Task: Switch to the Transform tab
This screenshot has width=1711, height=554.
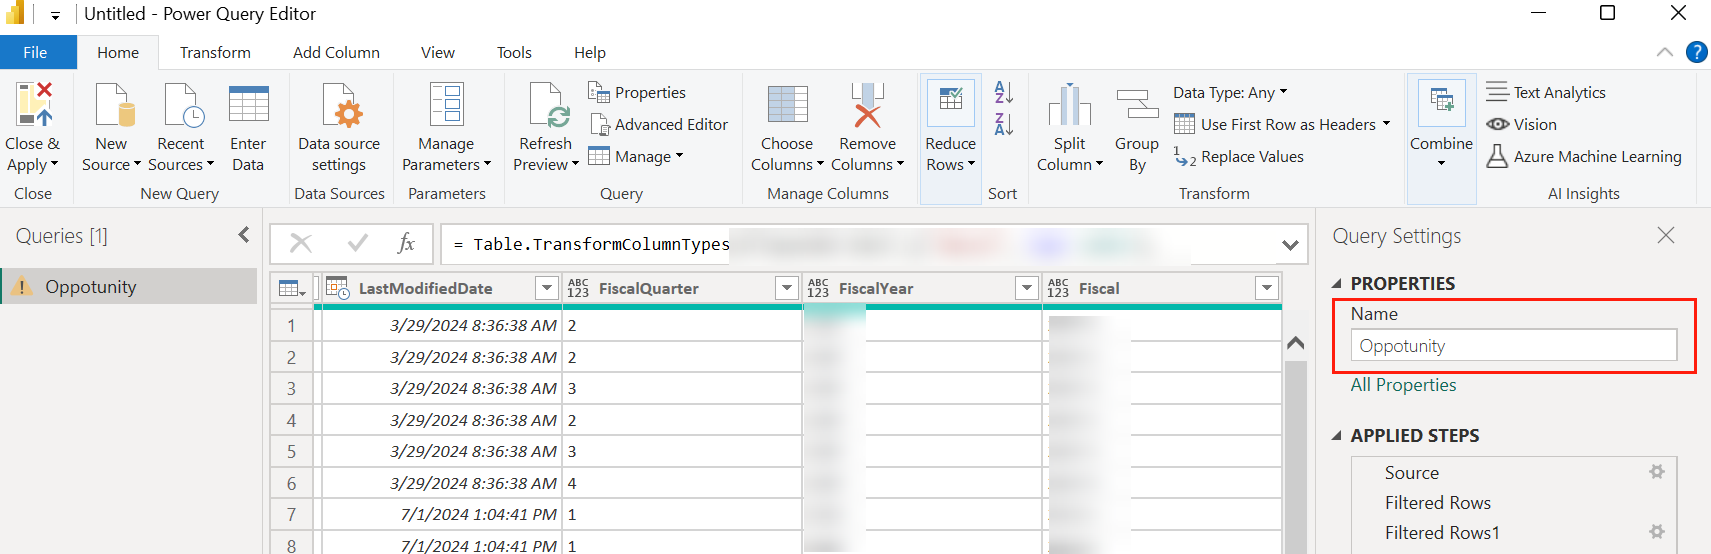Action: click(x=215, y=53)
